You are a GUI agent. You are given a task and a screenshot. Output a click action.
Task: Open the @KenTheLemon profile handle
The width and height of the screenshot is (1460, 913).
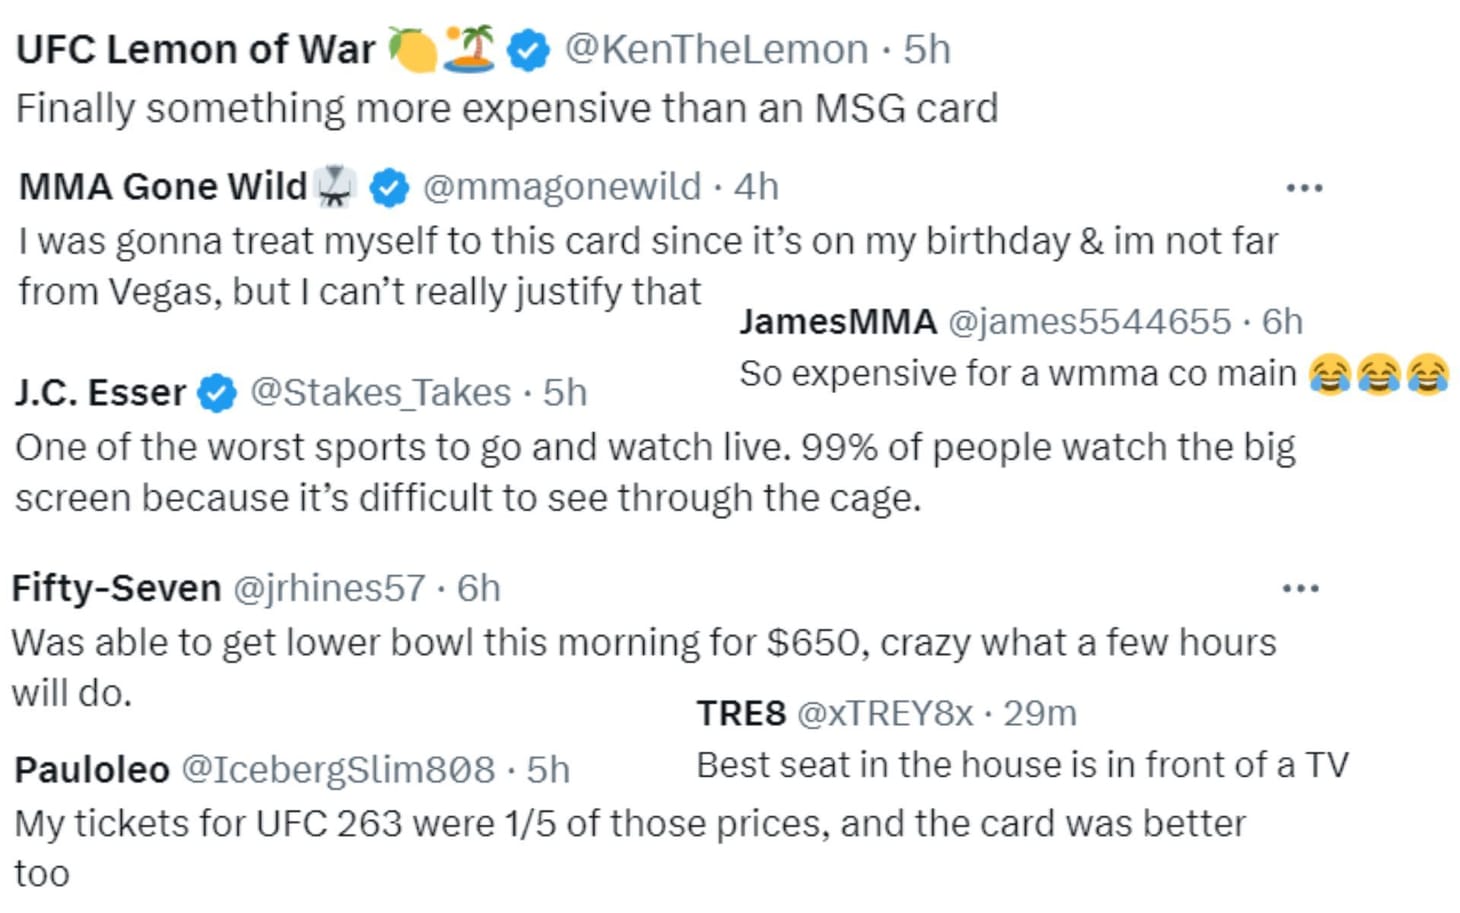click(x=716, y=50)
